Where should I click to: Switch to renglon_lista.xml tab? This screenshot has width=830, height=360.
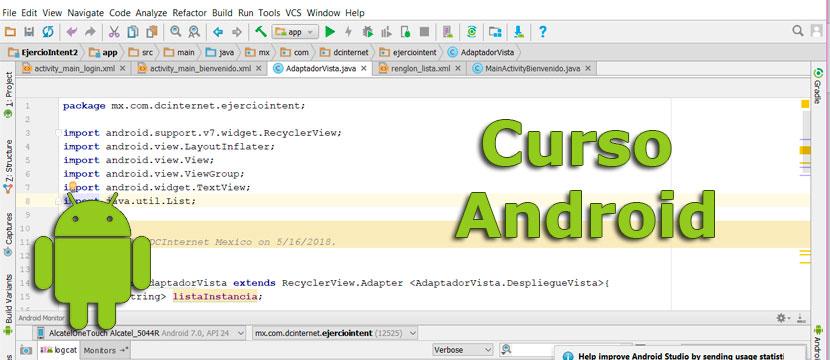[420, 68]
